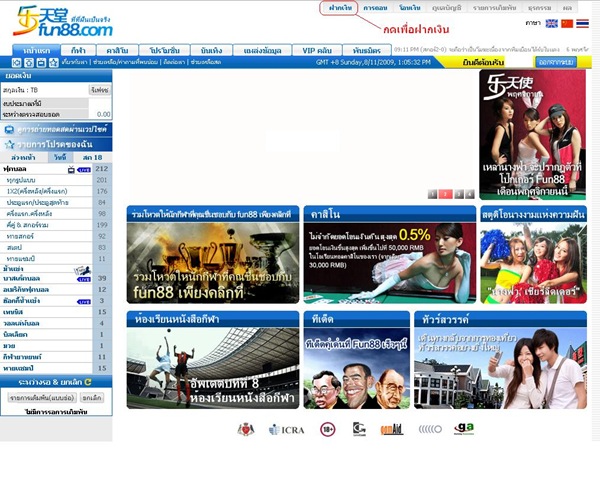Click the 18+ badge in the footer

click(328, 429)
